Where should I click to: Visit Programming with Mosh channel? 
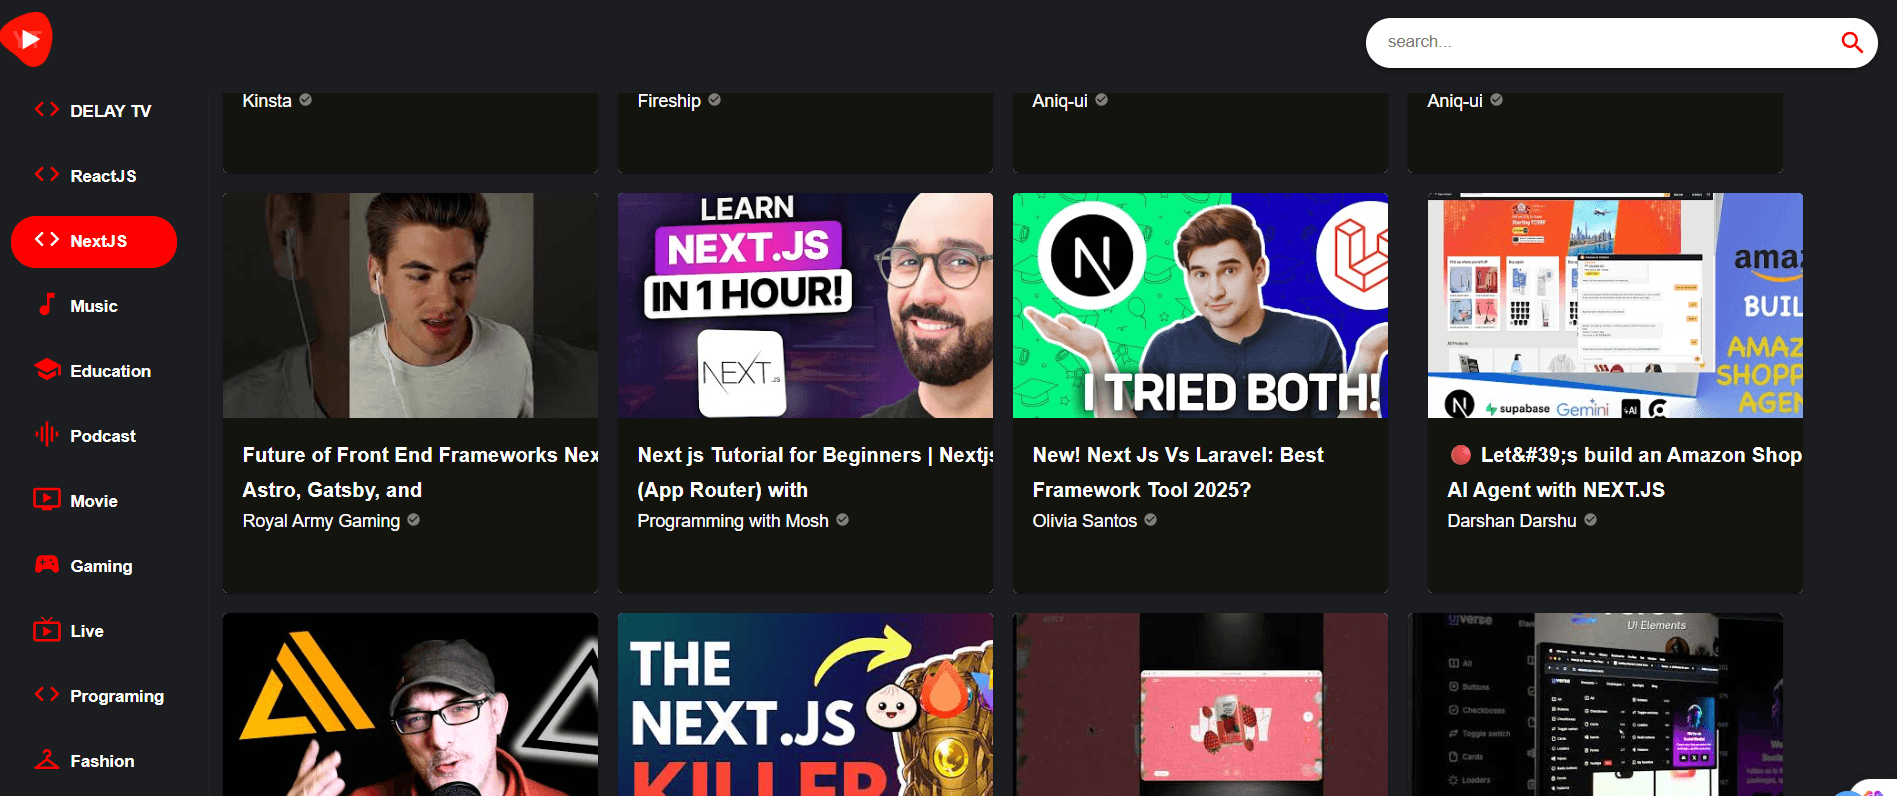coord(733,521)
